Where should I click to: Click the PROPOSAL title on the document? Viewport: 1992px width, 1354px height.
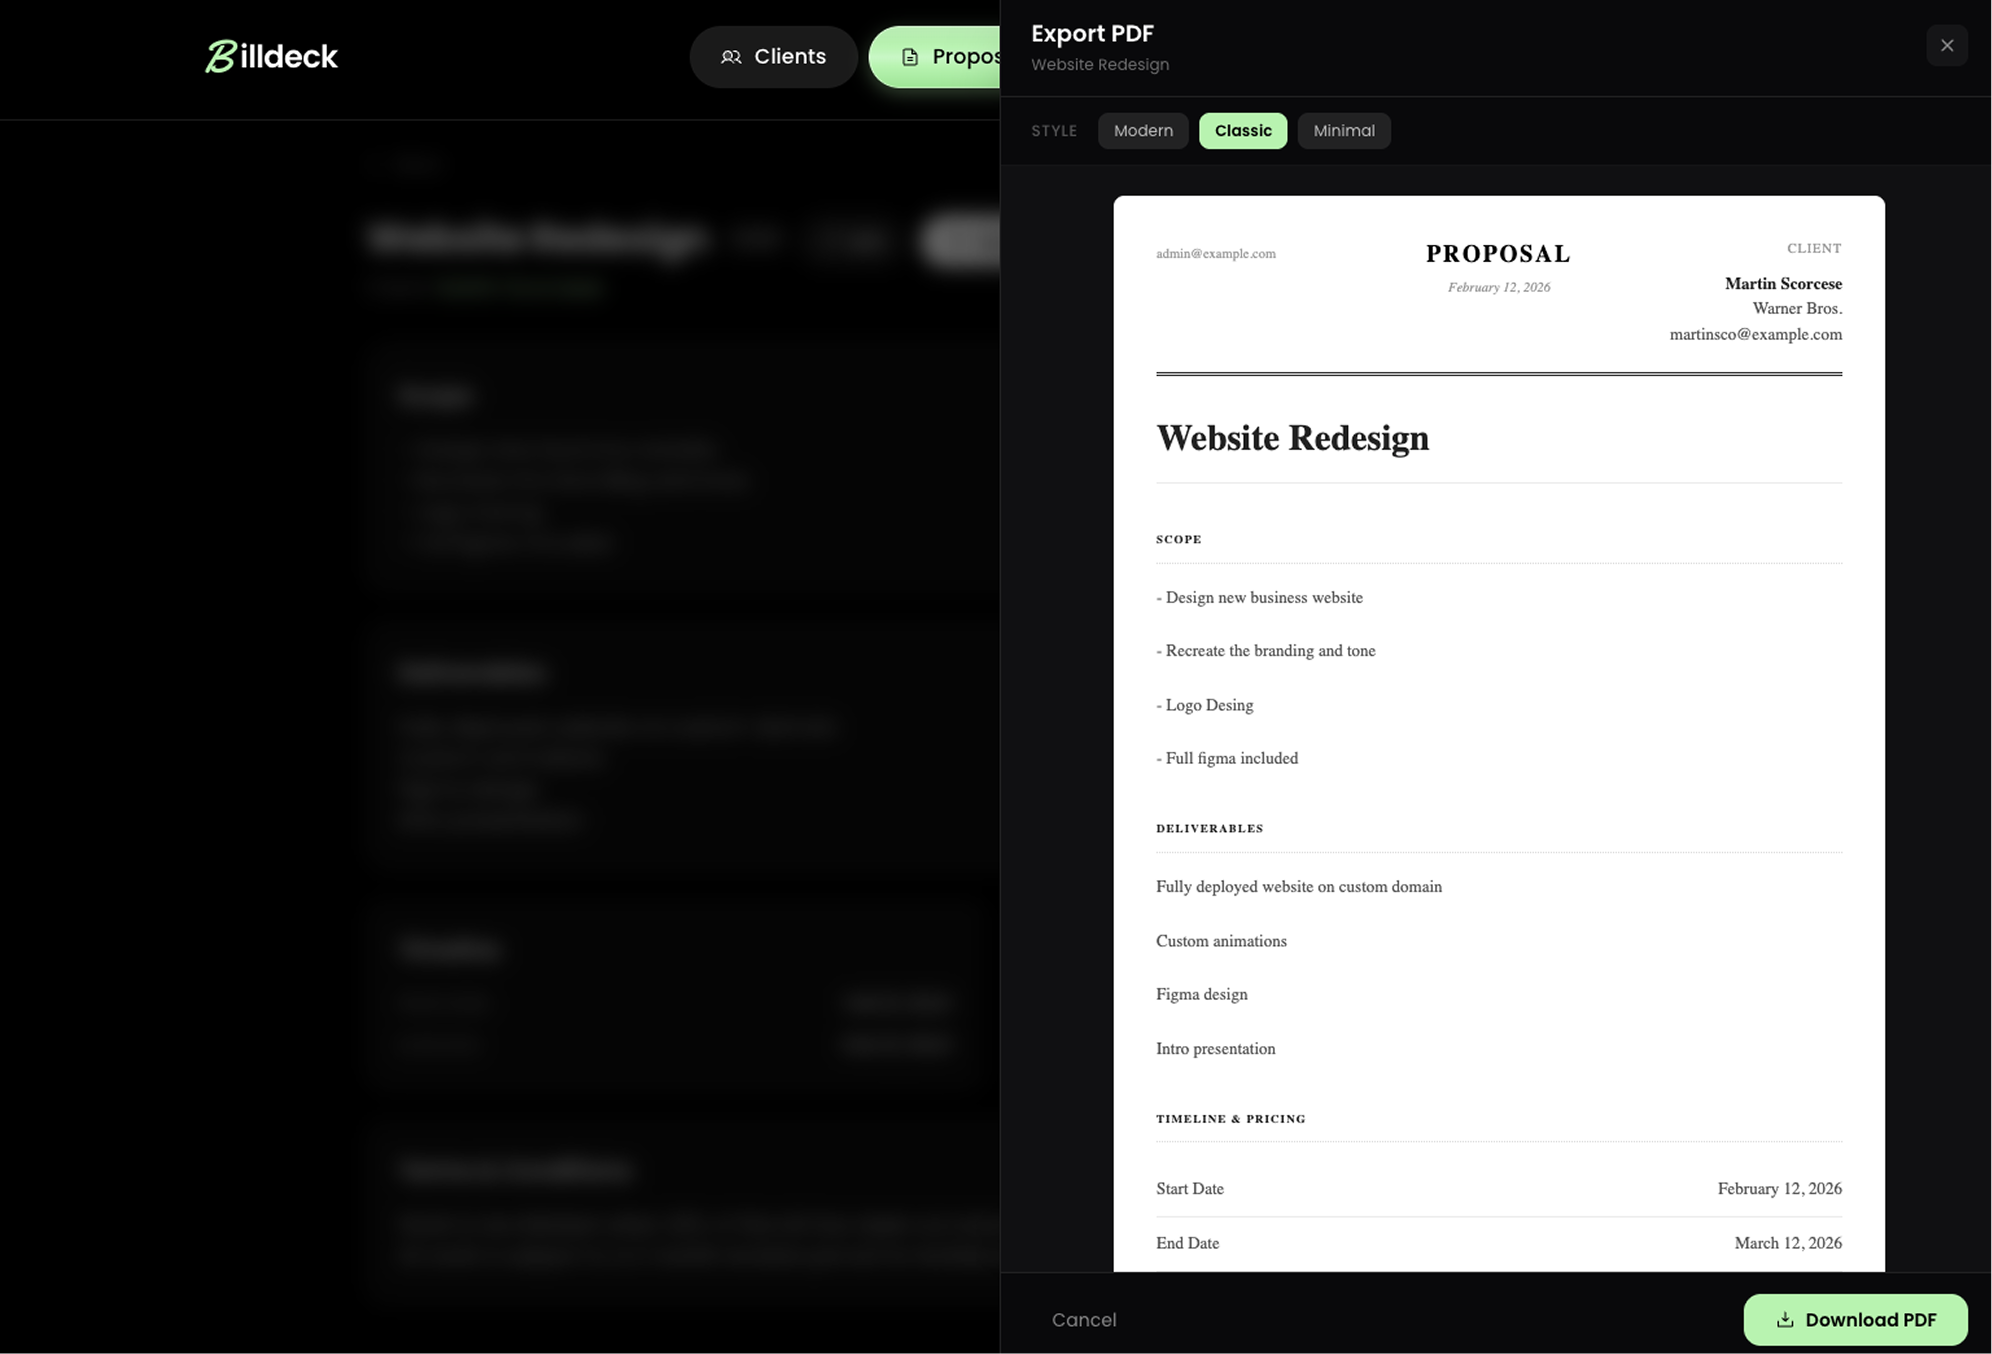click(1498, 253)
